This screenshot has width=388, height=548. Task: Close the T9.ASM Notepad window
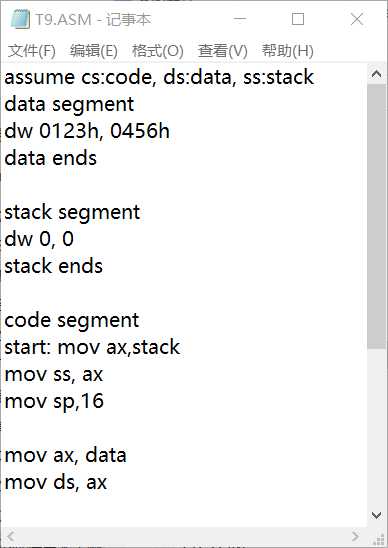(x=357, y=19)
